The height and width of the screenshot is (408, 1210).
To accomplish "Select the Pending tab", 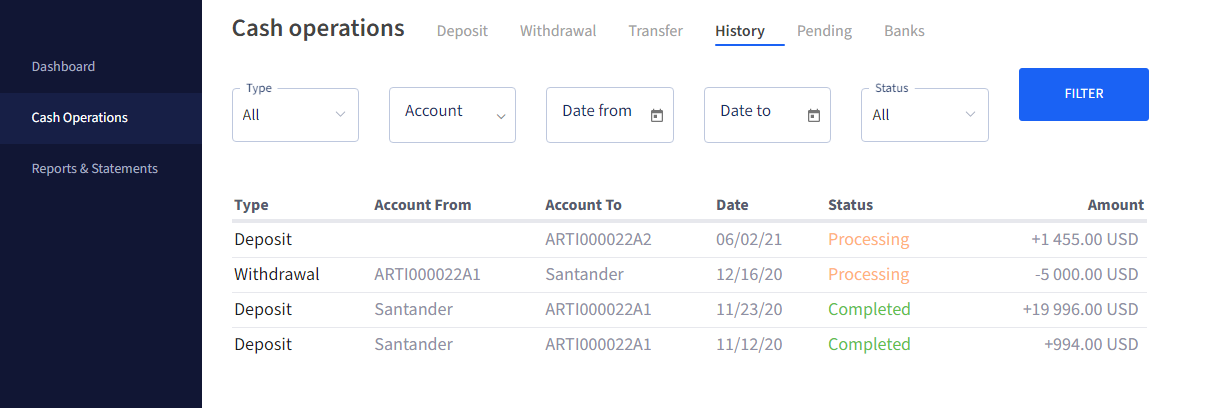I will coord(824,31).
